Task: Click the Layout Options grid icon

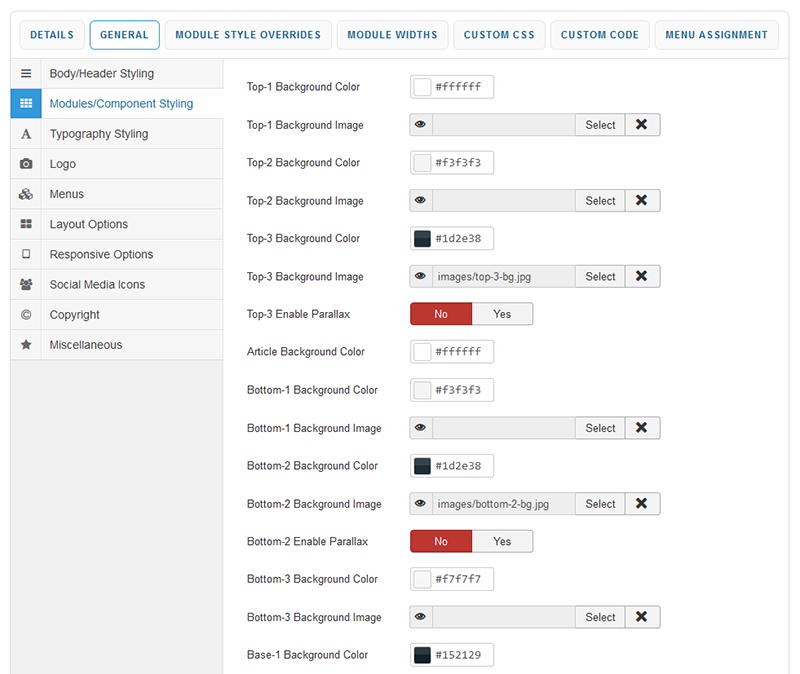Action: (x=26, y=224)
